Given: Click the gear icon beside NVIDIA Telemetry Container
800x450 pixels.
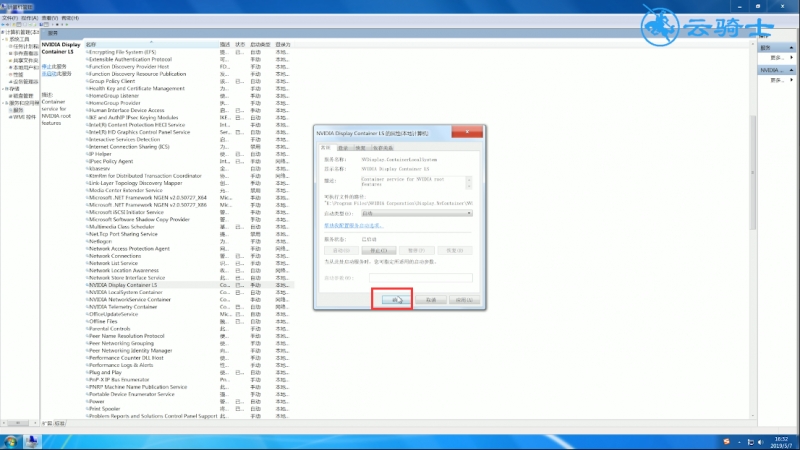Looking at the screenshot, I should tap(87, 307).
